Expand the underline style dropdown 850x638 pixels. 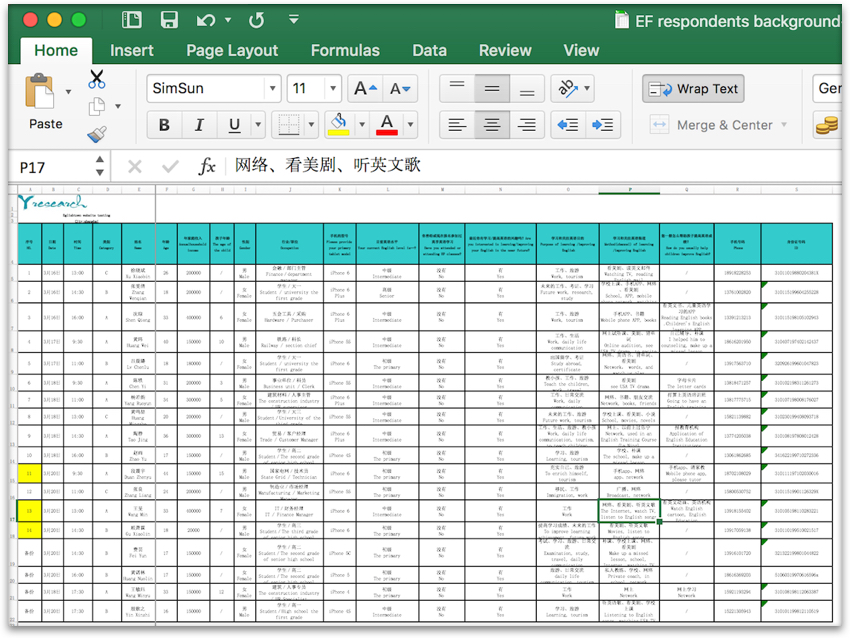pos(258,125)
